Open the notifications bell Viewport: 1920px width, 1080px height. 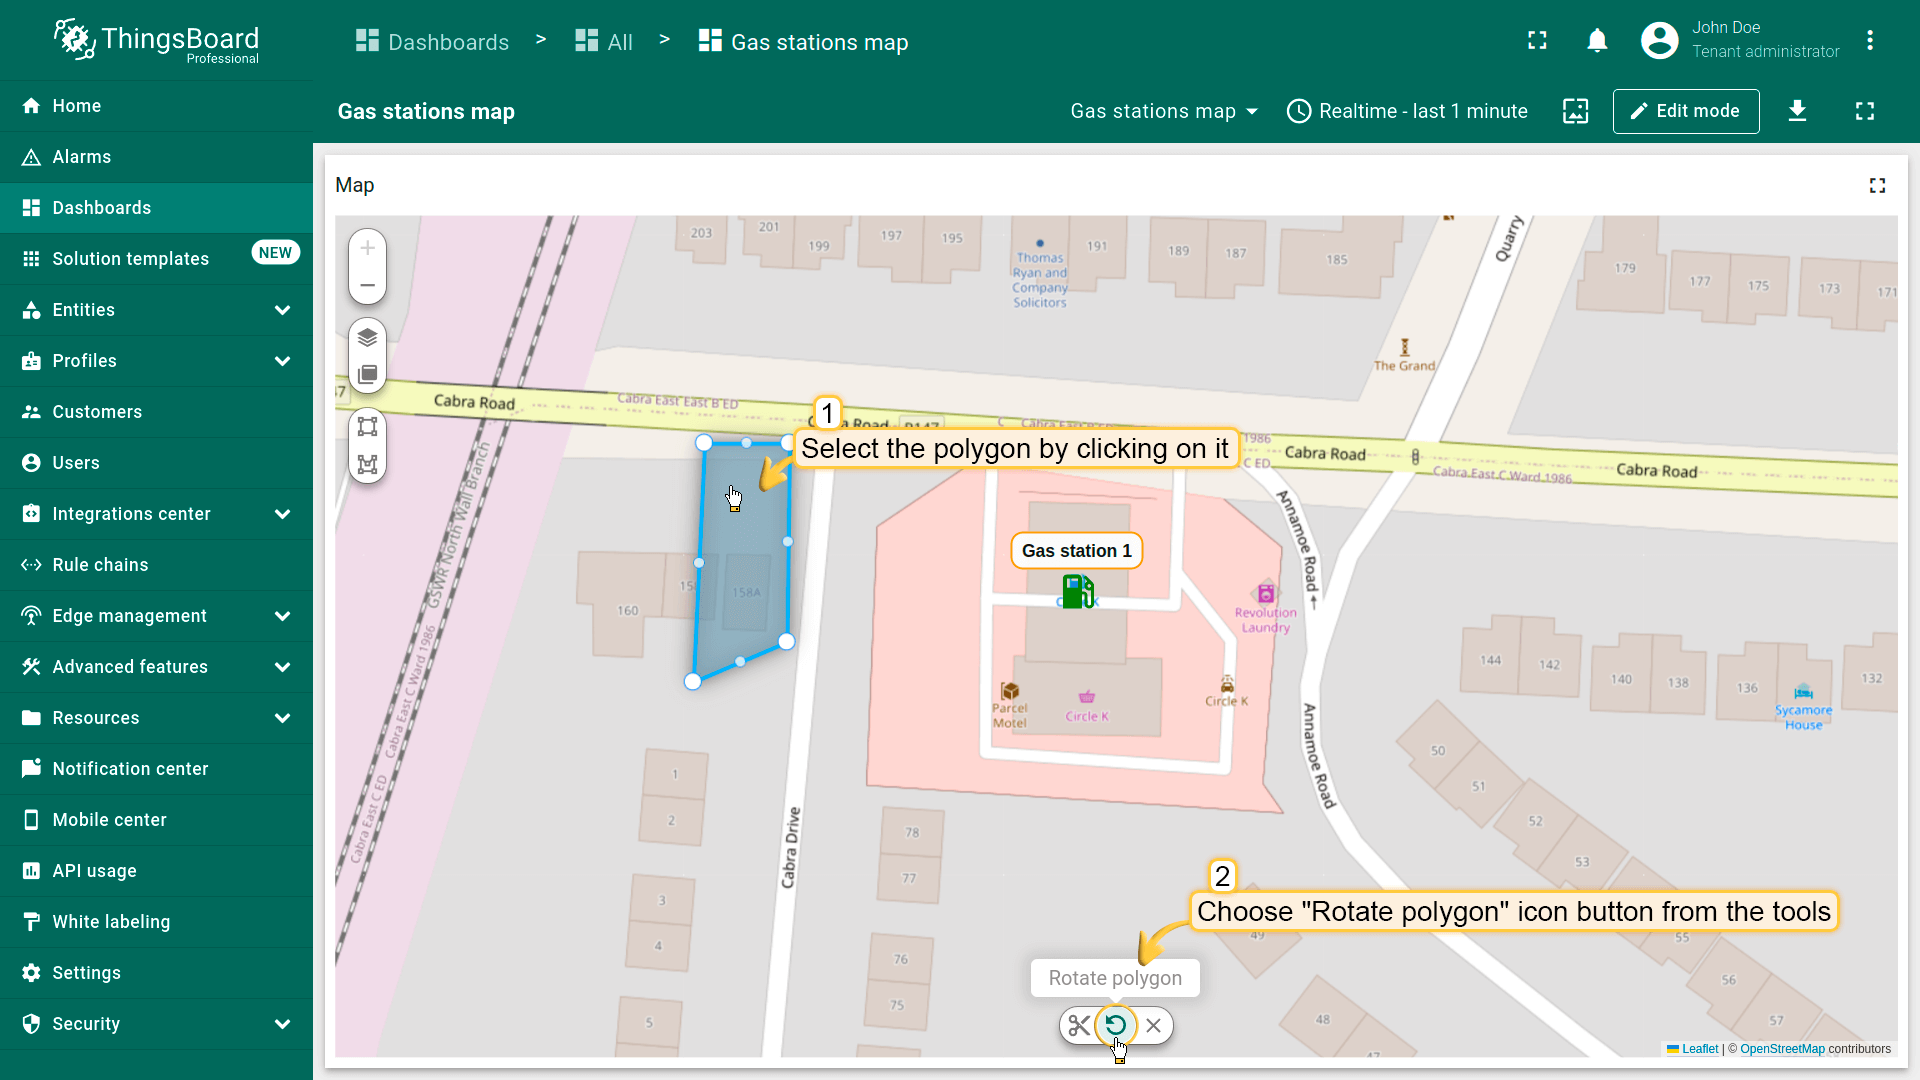1597,41
